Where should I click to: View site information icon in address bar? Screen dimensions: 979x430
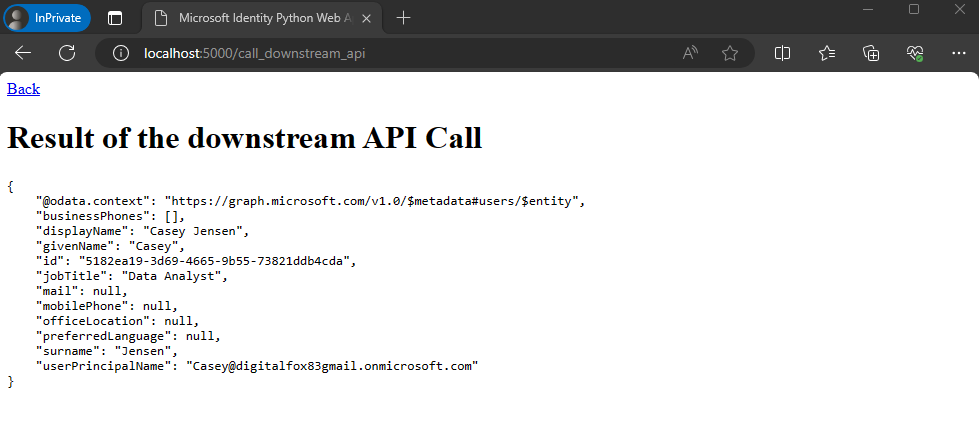pyautogui.click(x=121, y=53)
